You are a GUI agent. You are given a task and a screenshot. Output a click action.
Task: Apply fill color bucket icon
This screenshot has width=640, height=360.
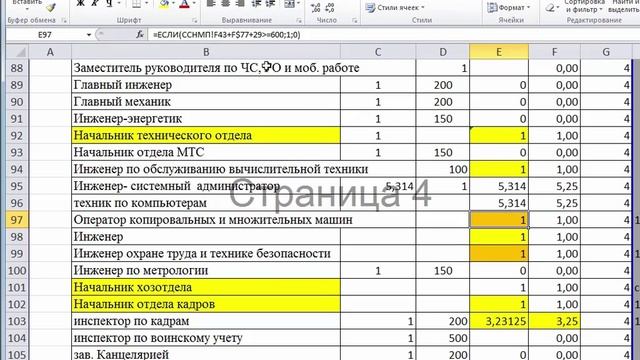pyautogui.click(x=164, y=4)
